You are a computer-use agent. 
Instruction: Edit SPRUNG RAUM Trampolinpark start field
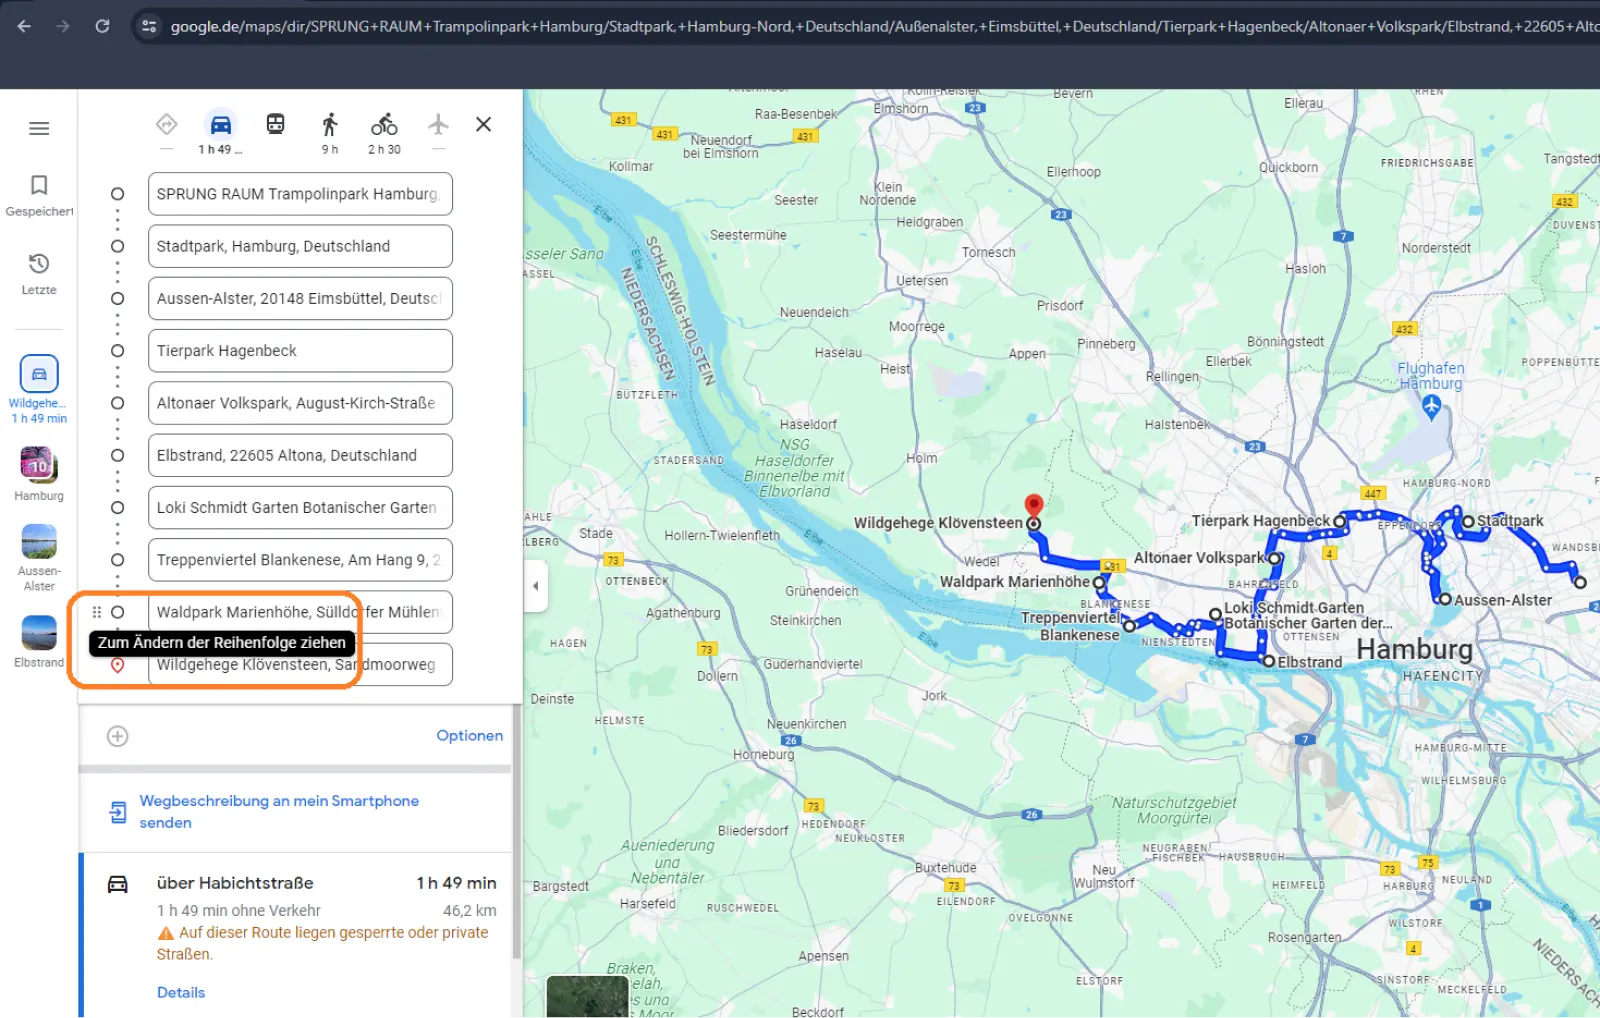click(300, 194)
